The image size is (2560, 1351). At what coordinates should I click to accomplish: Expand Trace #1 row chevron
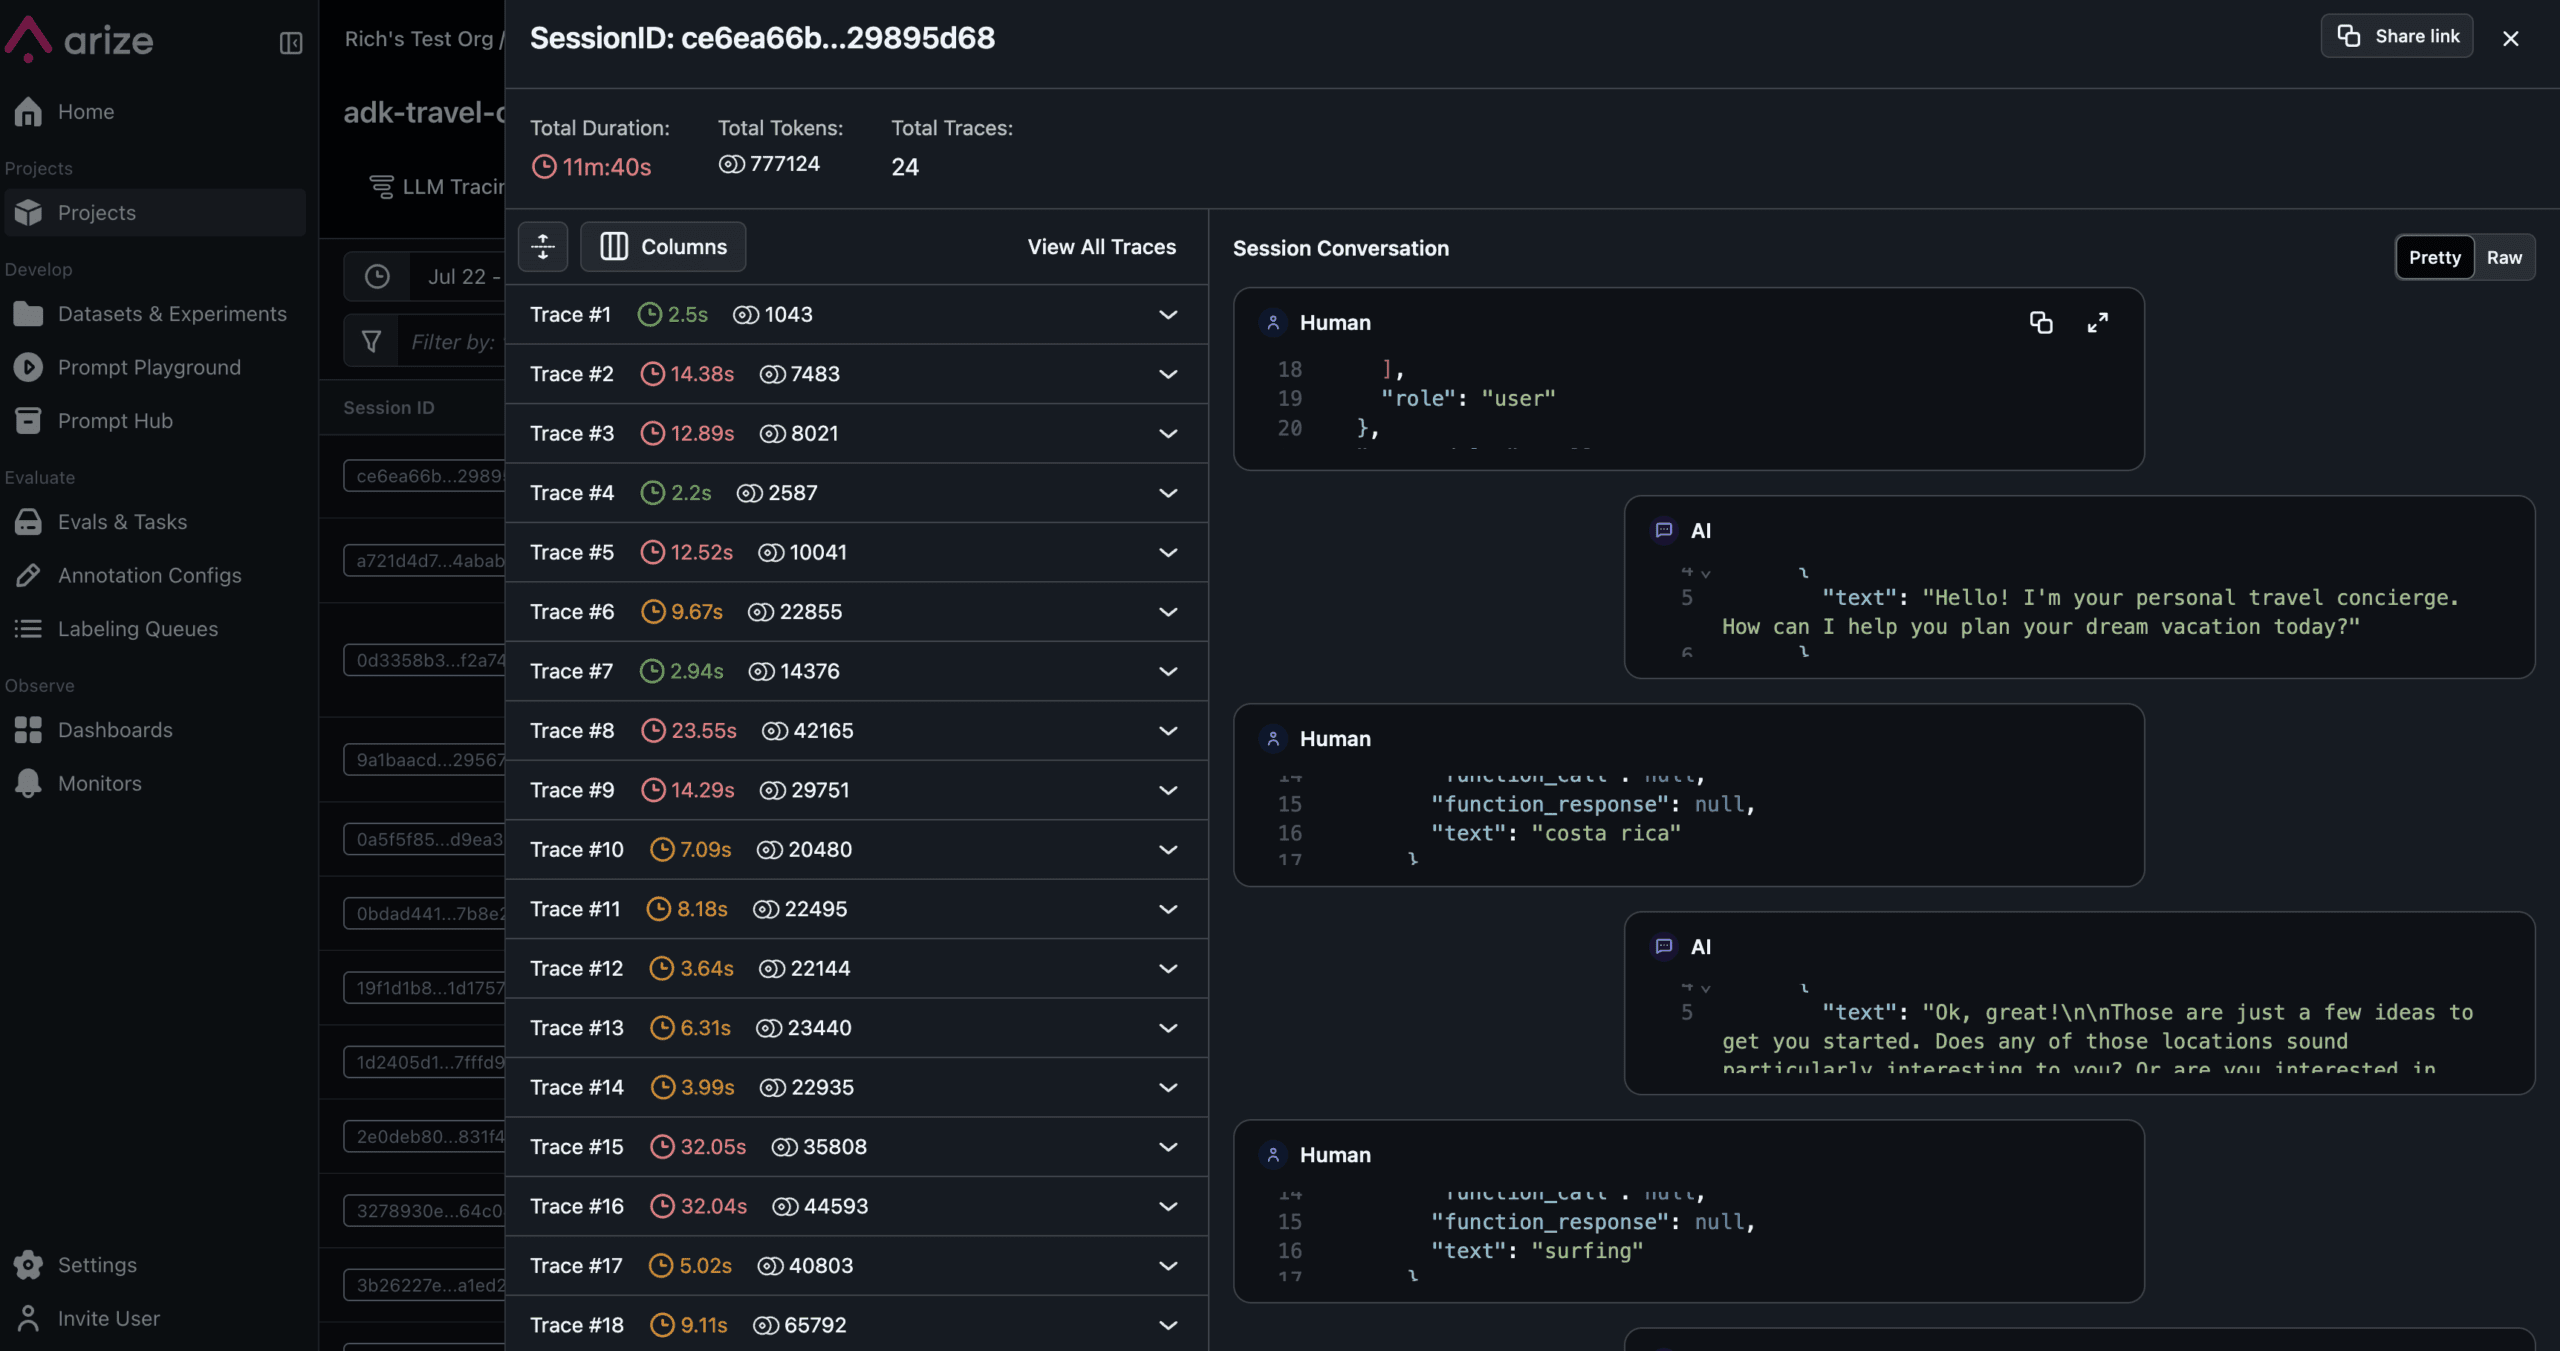(1167, 315)
